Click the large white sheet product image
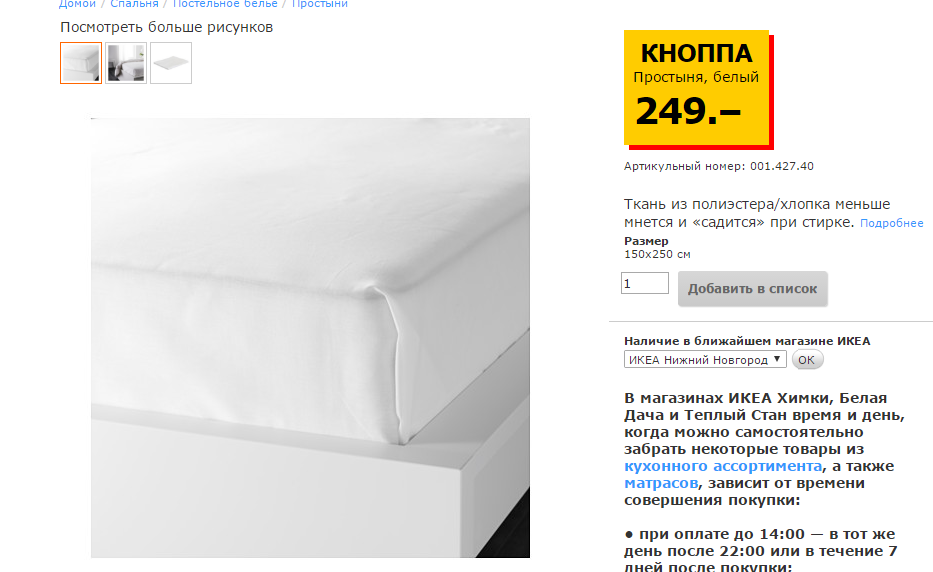This screenshot has height=572, width=933. [310, 337]
